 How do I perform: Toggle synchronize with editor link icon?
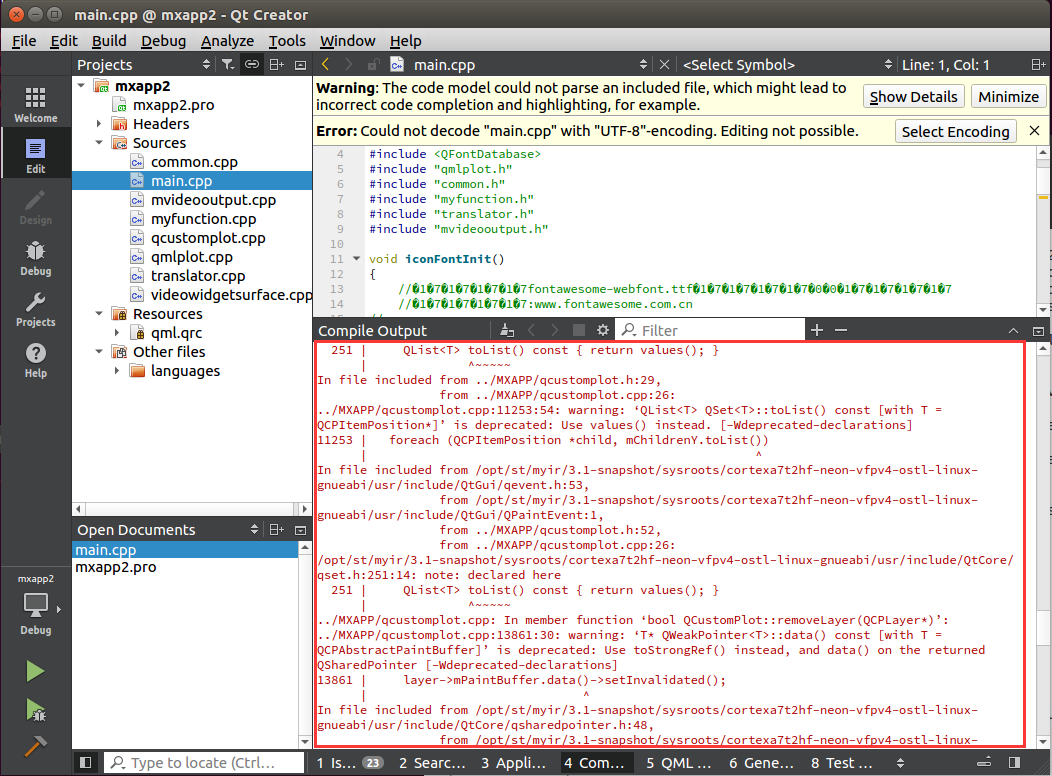252,65
